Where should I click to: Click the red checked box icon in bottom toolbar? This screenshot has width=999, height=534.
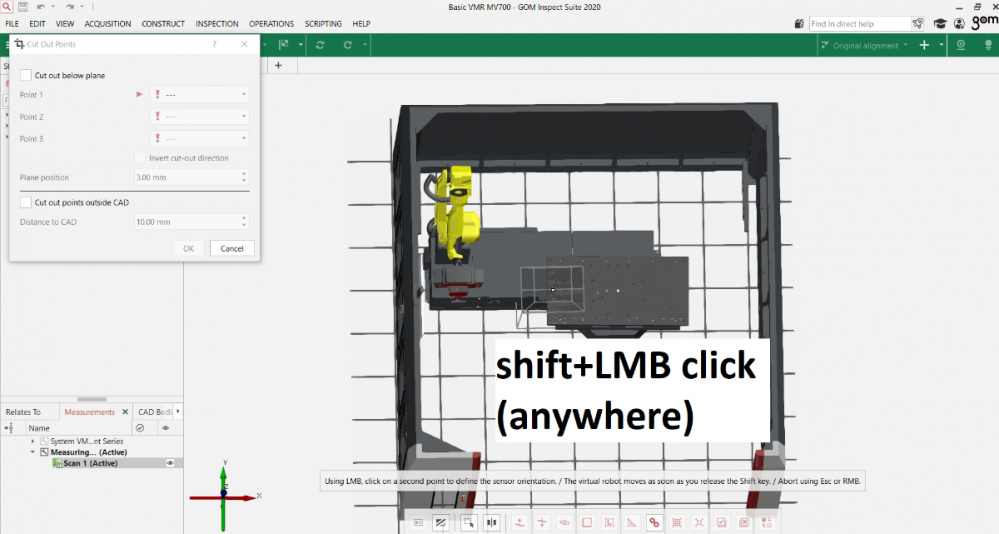[x=721, y=523]
